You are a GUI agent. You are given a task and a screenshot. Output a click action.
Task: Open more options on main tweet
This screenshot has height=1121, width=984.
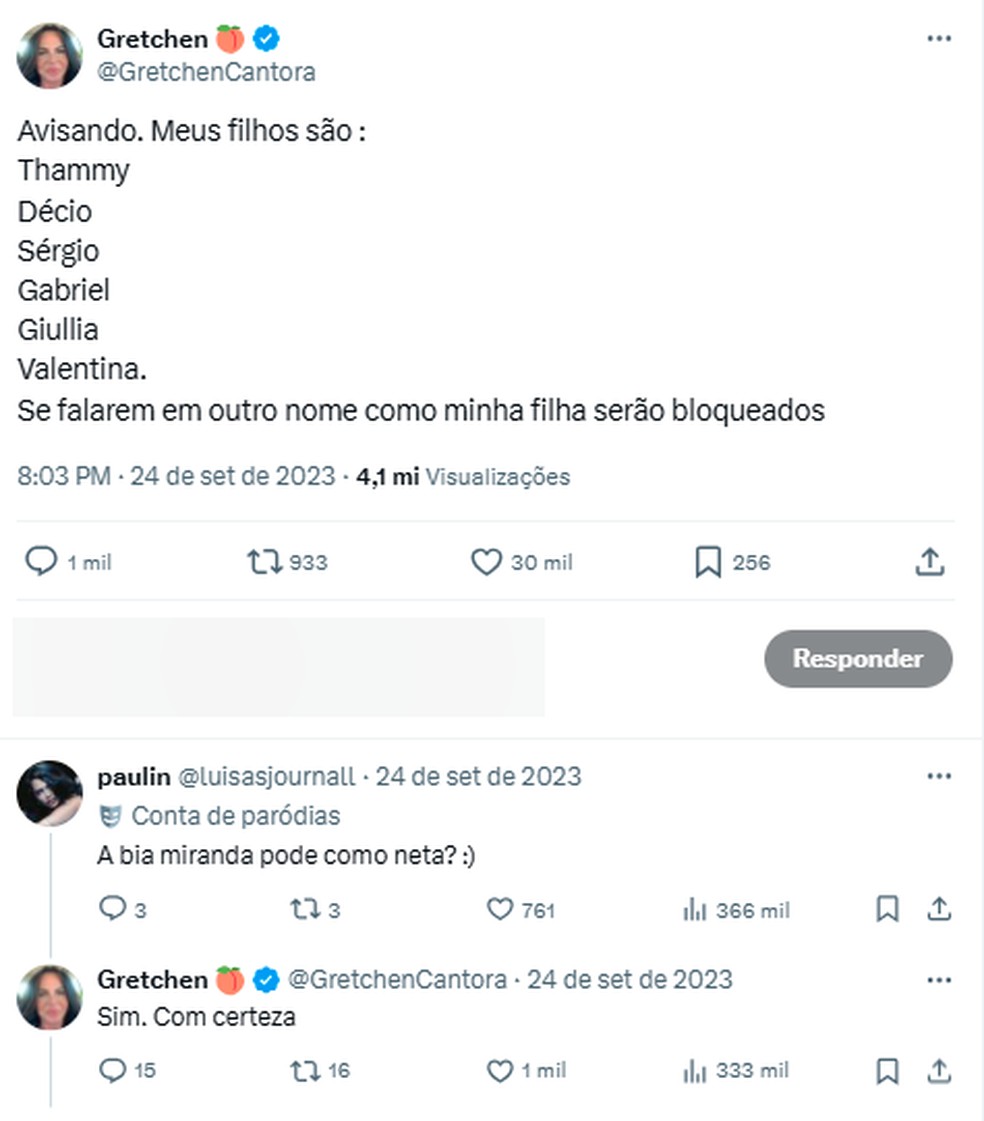pyautogui.click(x=938, y=38)
